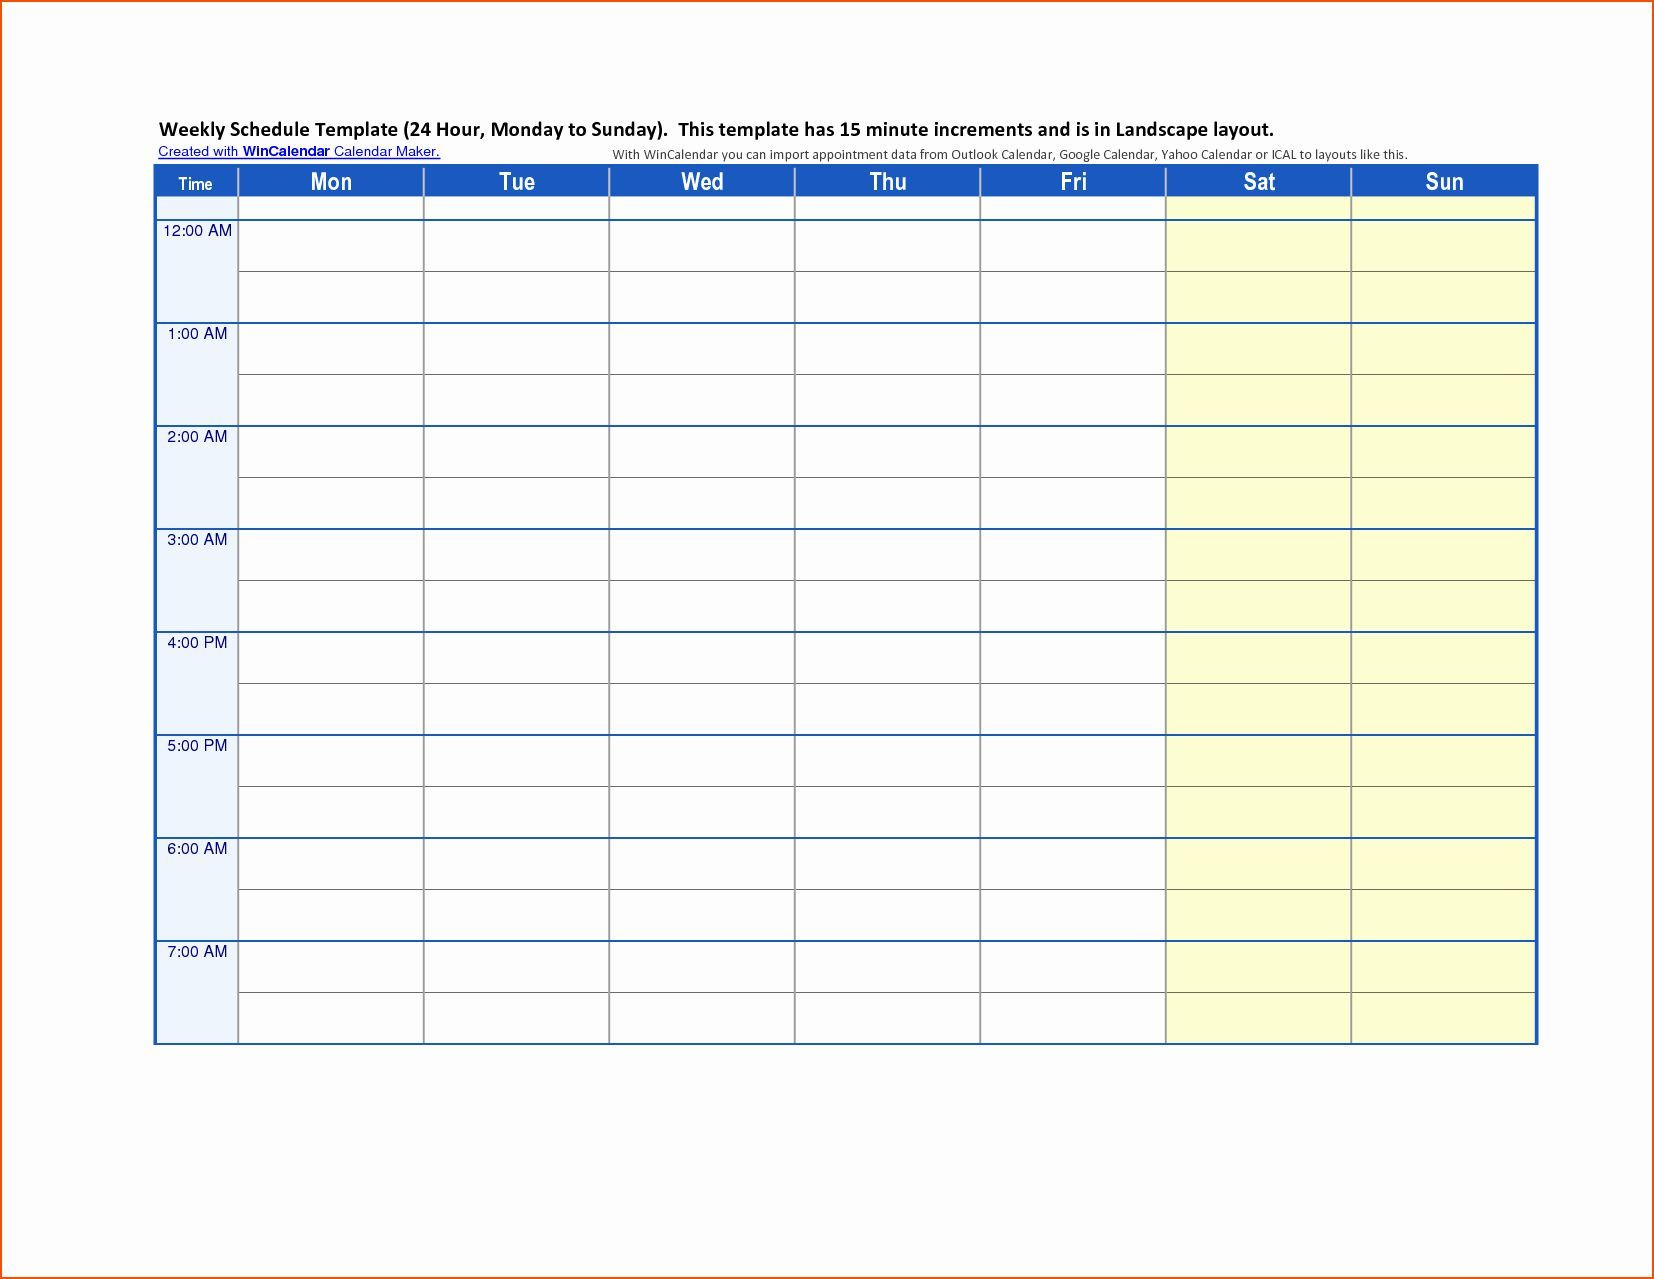
Task: Select the Thu column header
Action: 888,182
